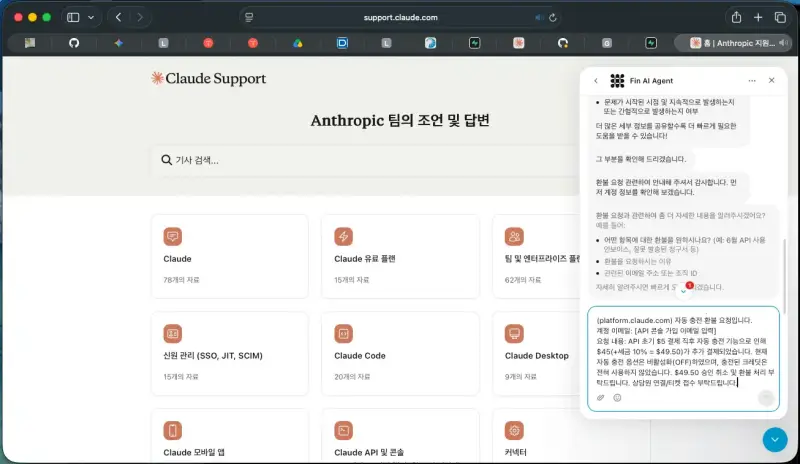Viewport: 800px width, 464px height.
Task: Reload the current page
Action: pyautogui.click(x=553, y=17)
